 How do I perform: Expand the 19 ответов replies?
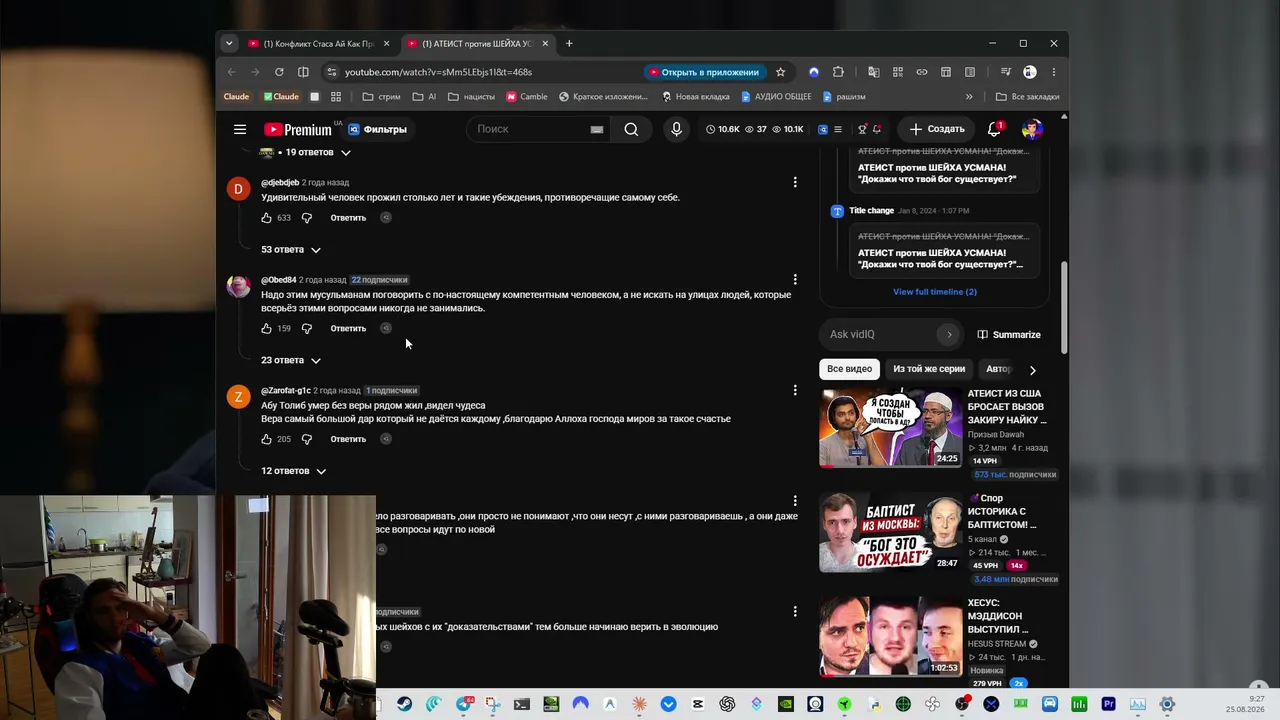318,152
